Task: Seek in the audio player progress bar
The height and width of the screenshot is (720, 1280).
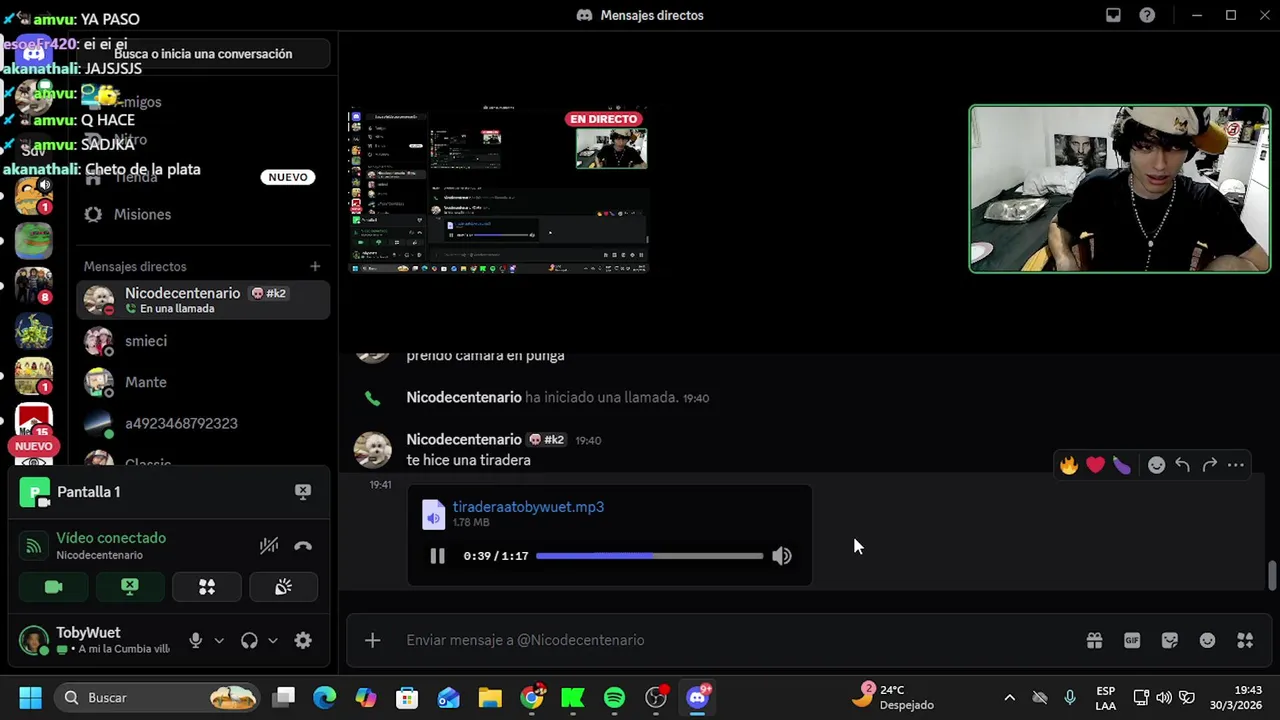Action: click(x=649, y=556)
